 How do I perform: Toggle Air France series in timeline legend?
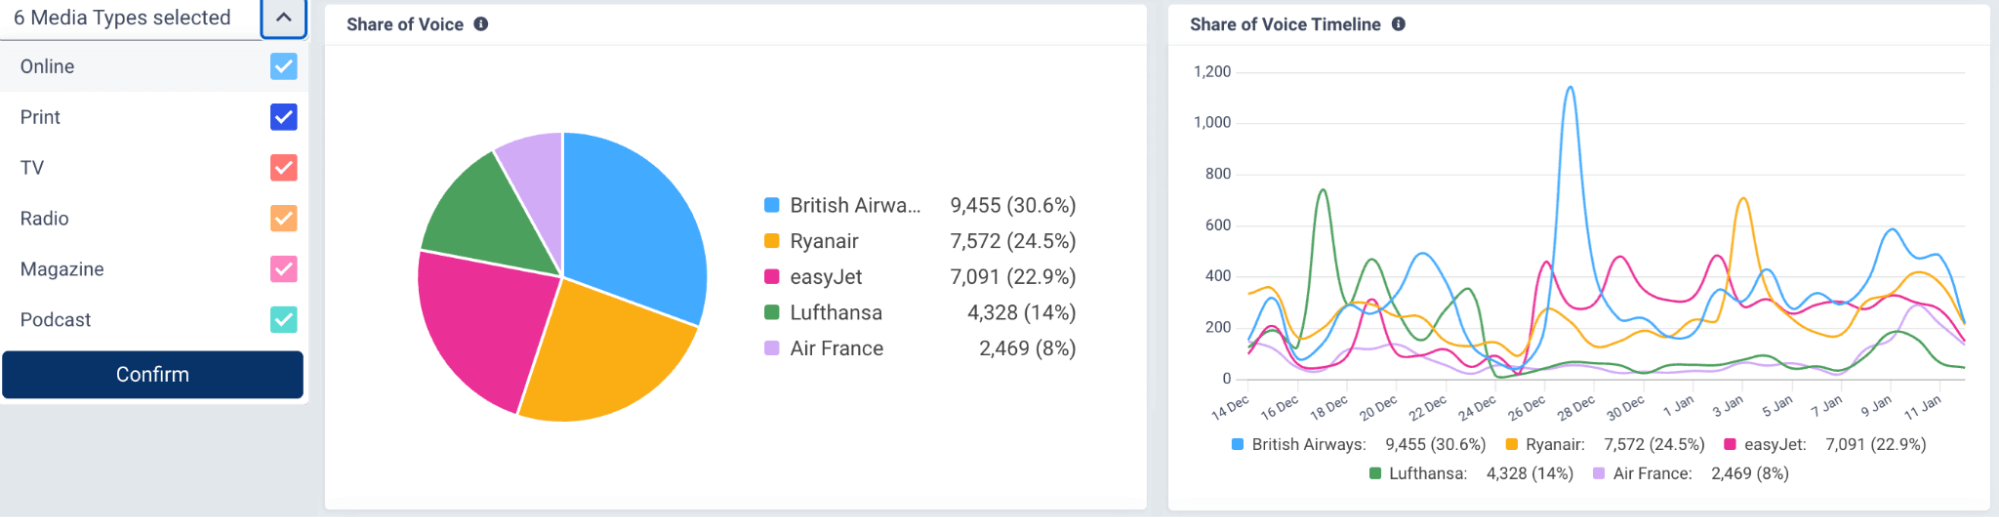point(1651,473)
